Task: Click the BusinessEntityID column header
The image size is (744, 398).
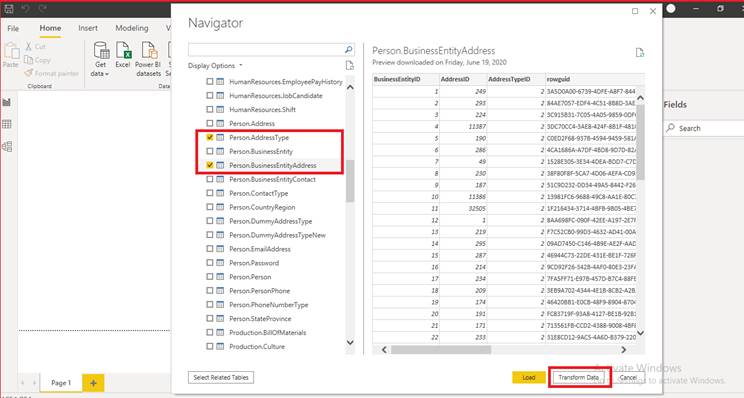Action: [405, 79]
